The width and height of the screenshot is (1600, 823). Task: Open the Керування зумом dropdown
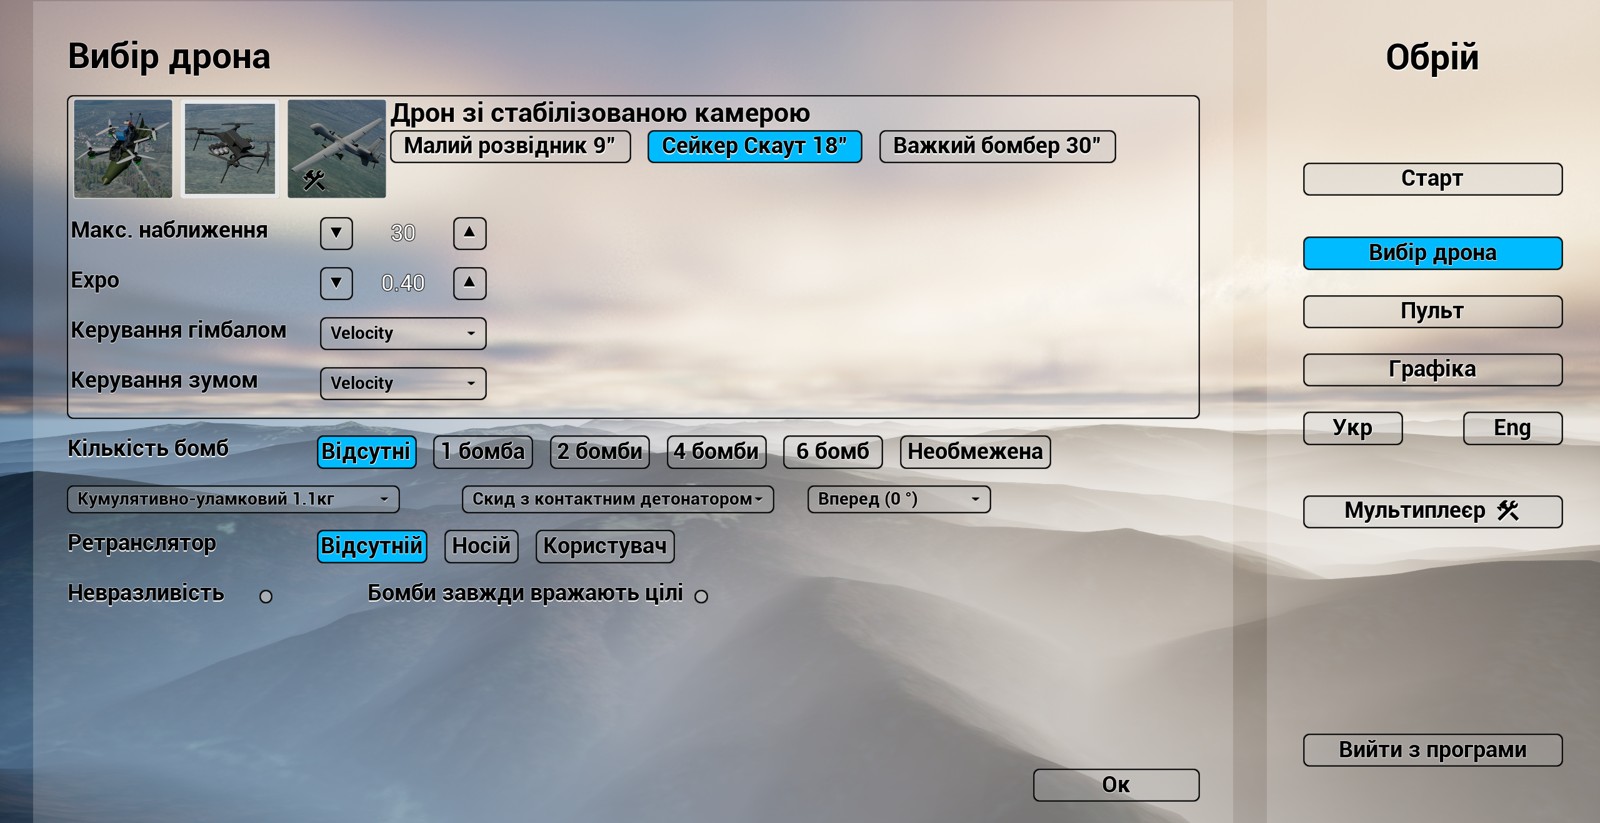(x=403, y=383)
